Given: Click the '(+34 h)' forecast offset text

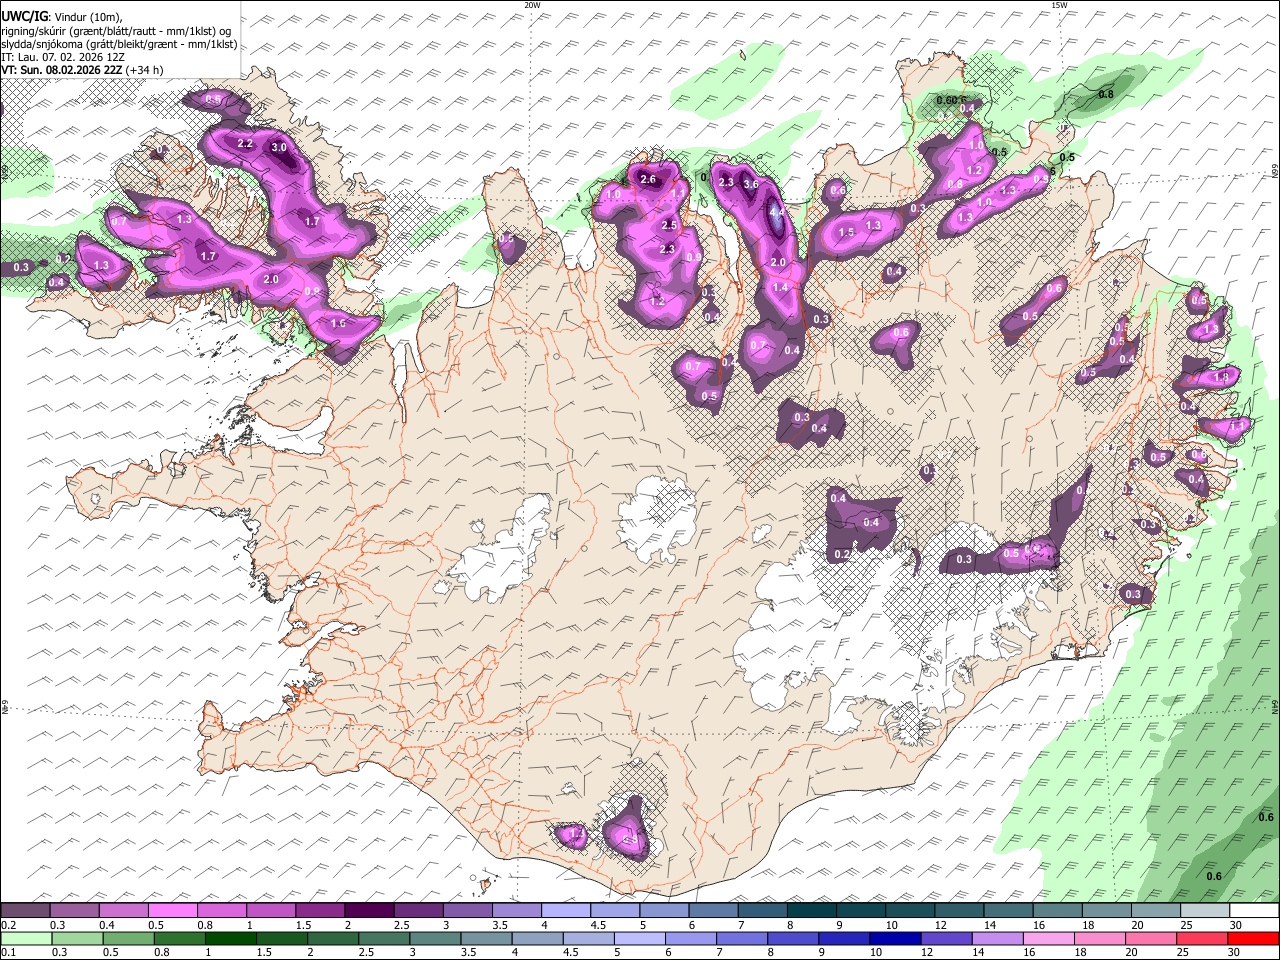Looking at the screenshot, I should pos(145,70).
